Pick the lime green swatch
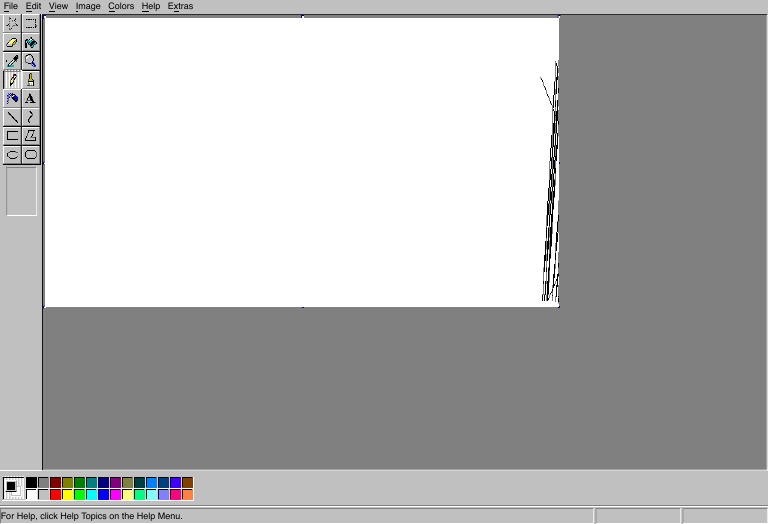The height and width of the screenshot is (524, 768). pos(79,495)
